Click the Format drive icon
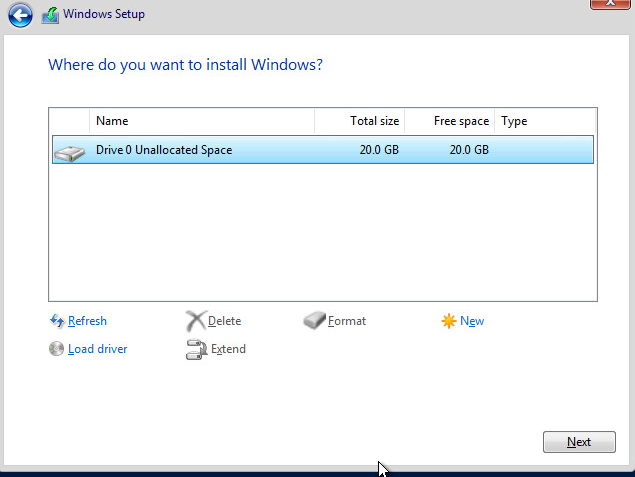 pos(314,321)
